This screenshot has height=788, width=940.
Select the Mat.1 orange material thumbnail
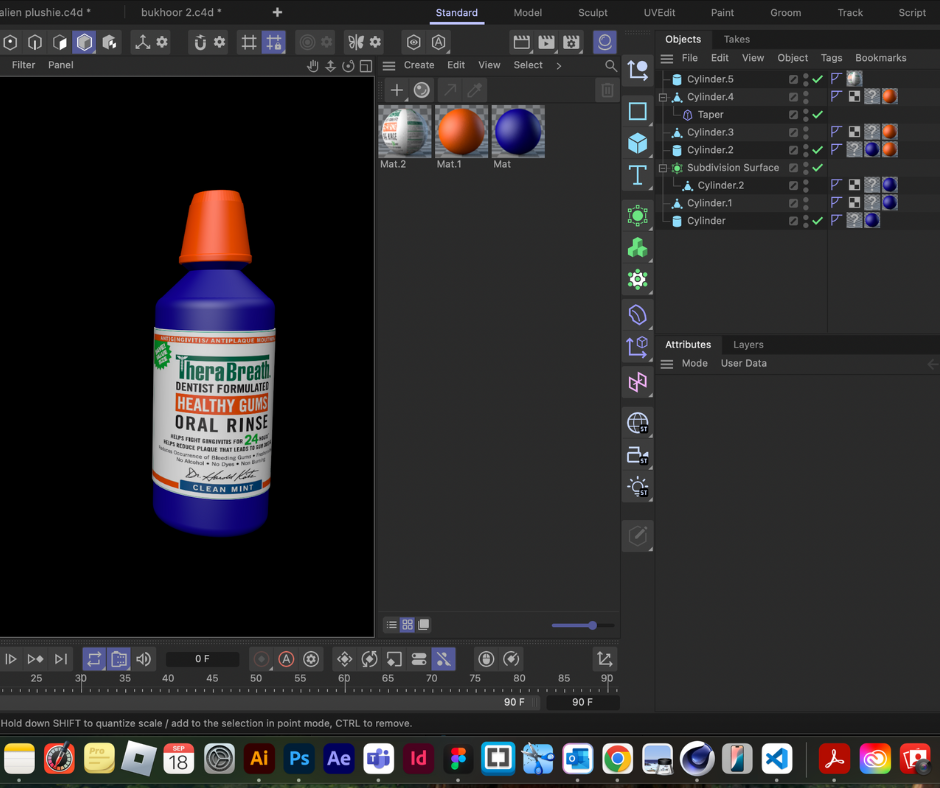click(461, 131)
